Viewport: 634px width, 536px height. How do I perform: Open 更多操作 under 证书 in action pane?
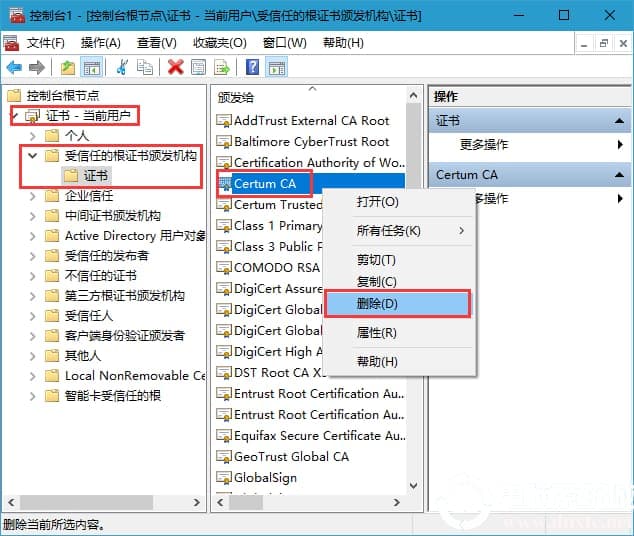coord(530,145)
